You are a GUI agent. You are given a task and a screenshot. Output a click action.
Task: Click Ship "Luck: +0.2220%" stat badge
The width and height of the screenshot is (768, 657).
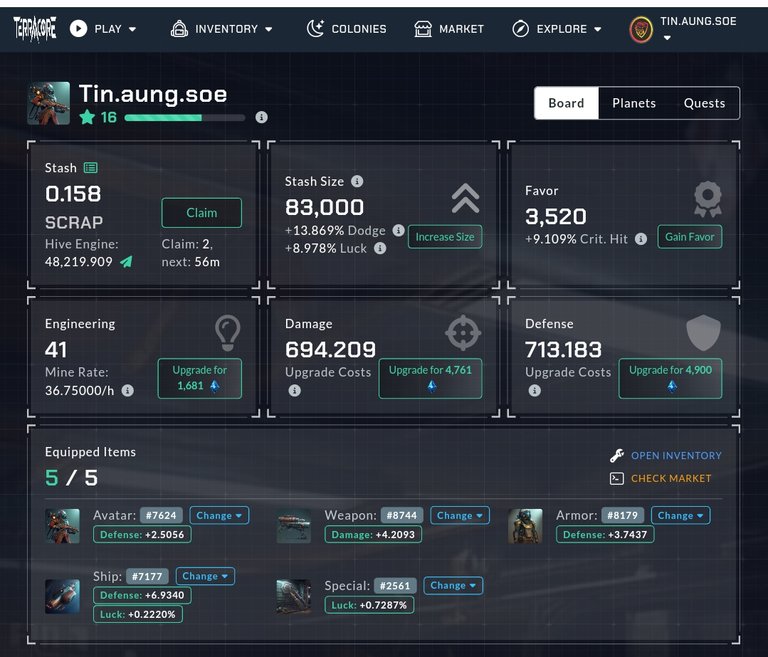(x=138, y=614)
